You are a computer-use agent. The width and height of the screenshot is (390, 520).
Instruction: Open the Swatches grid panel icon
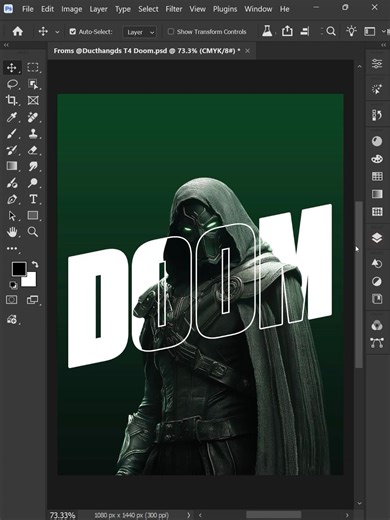[x=377, y=176]
